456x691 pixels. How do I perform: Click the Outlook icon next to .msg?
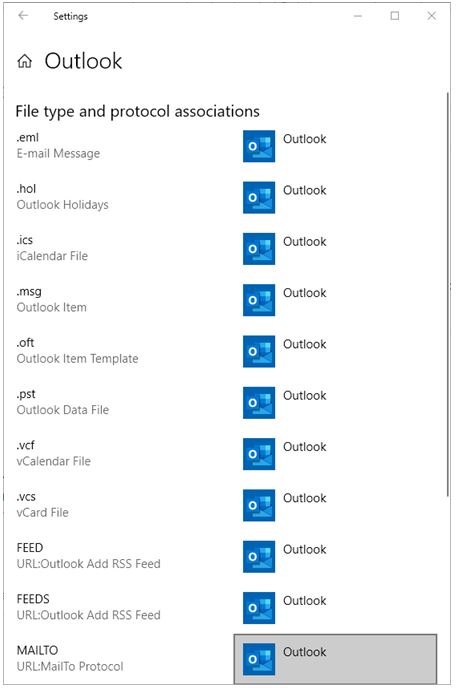pos(259,300)
